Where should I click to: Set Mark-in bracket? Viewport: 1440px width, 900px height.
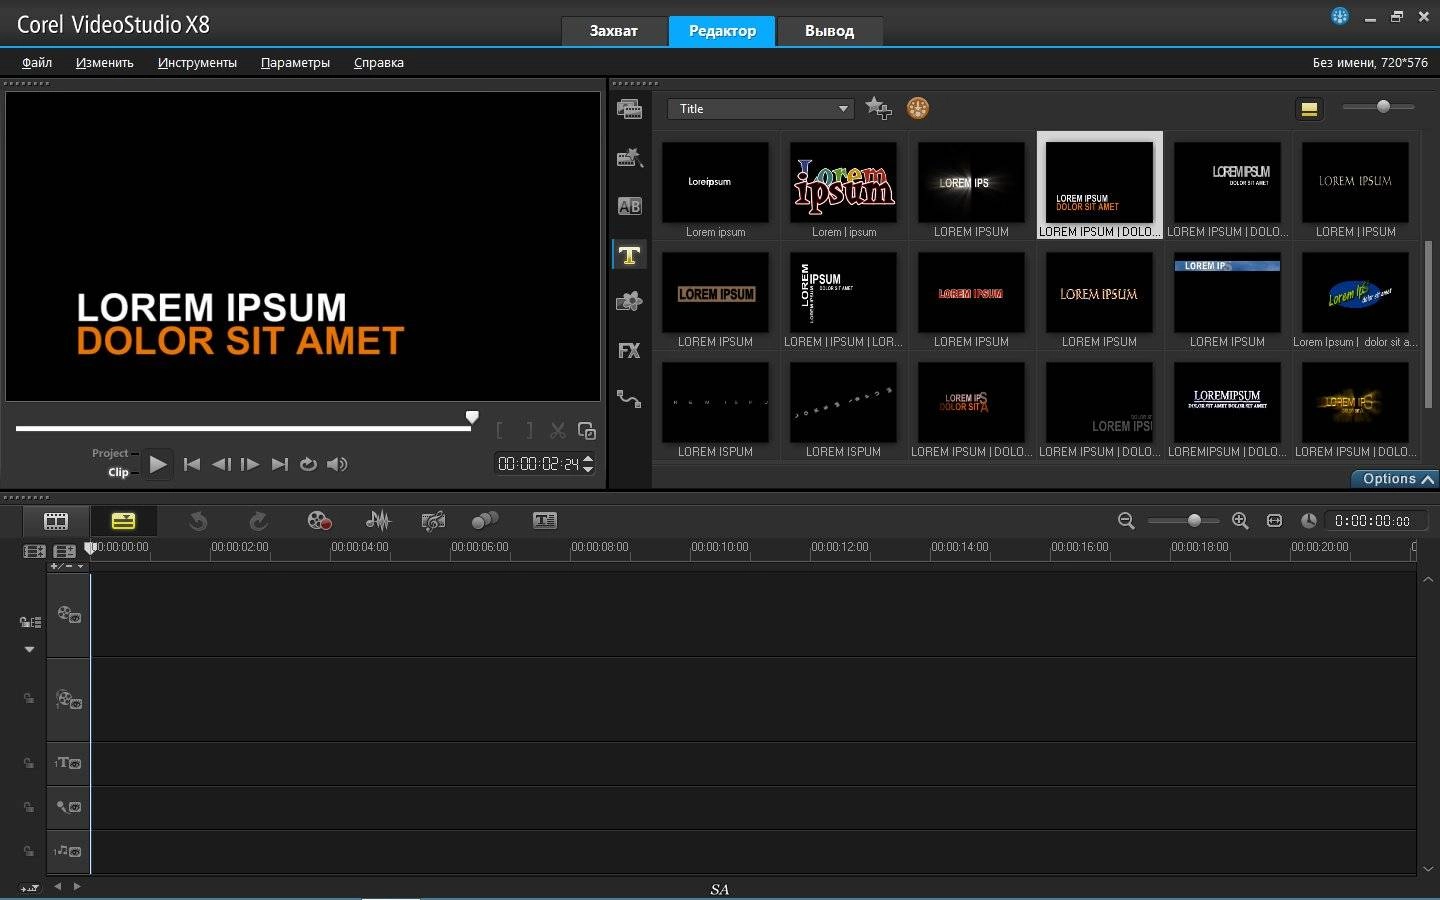click(x=500, y=431)
